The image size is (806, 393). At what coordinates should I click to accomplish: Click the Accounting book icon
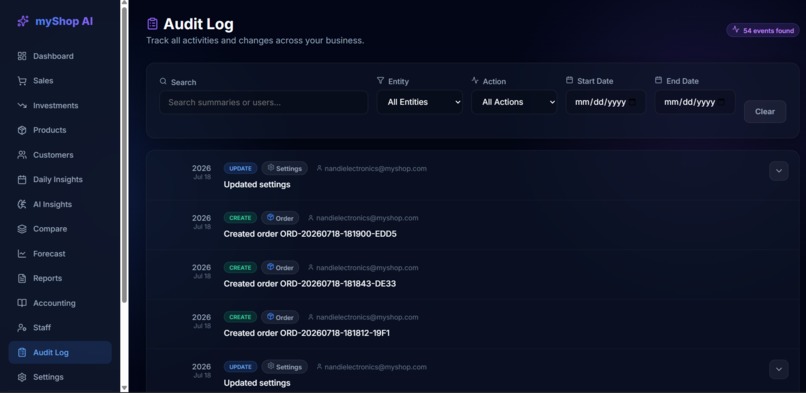(22, 303)
